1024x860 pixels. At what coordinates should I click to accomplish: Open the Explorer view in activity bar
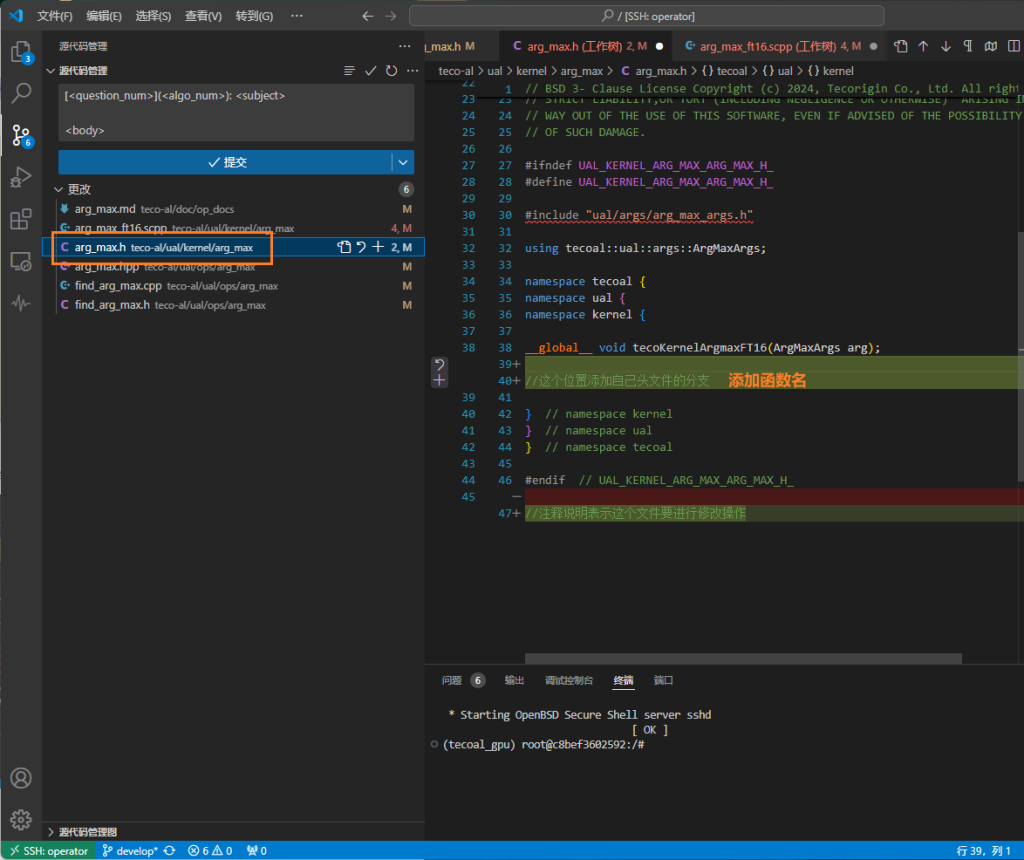tap(20, 52)
